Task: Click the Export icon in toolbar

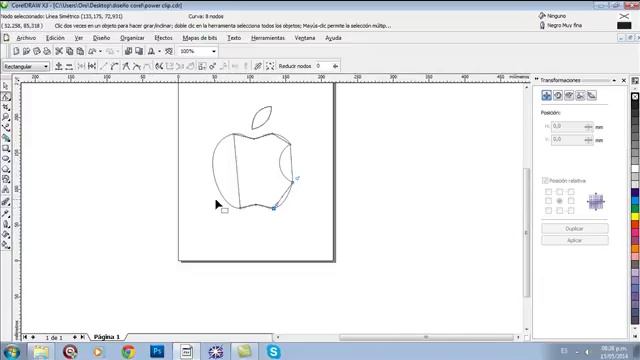Action: point(139,51)
